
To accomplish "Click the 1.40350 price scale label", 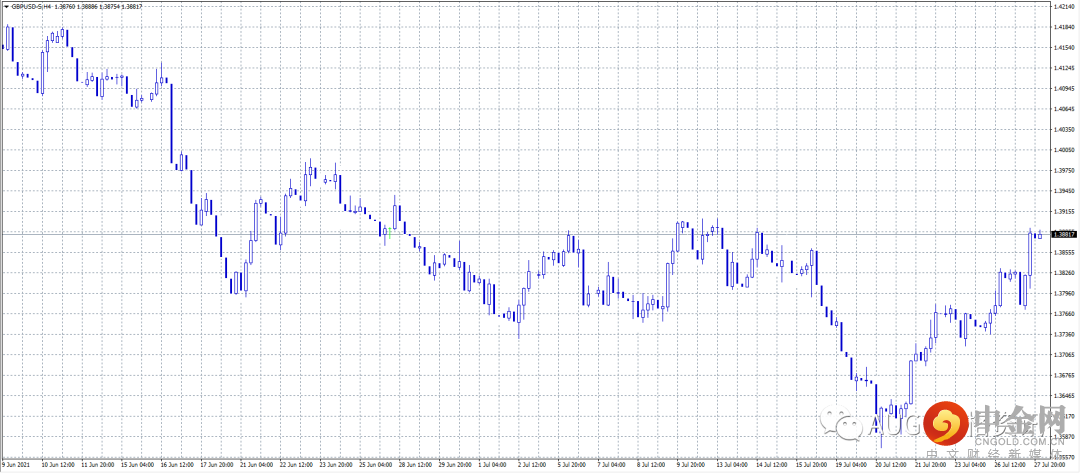I will 1063,129.
